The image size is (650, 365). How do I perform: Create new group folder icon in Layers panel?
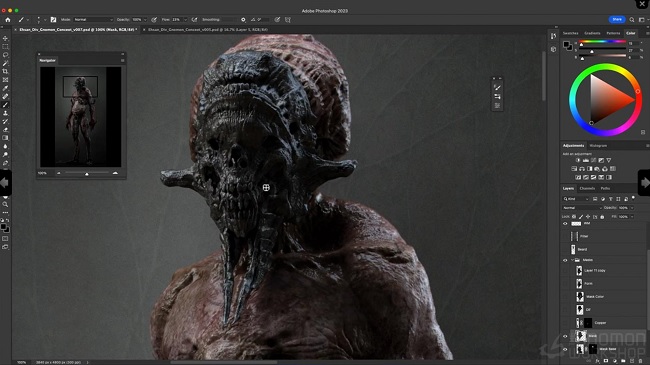coord(623,361)
